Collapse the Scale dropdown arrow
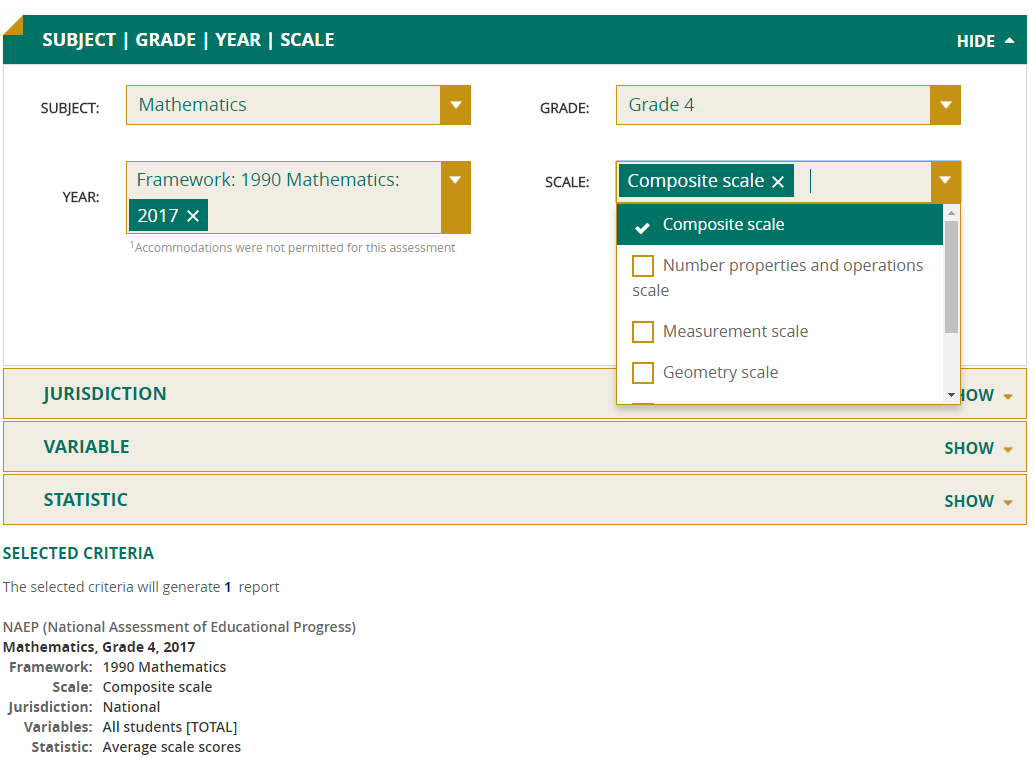This screenshot has height=758, width=1034. (x=945, y=181)
